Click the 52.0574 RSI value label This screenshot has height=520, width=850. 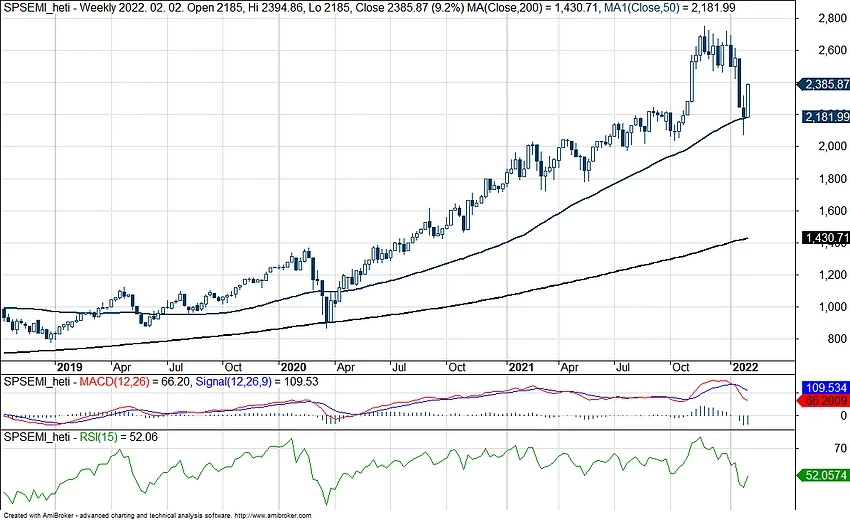(824, 475)
